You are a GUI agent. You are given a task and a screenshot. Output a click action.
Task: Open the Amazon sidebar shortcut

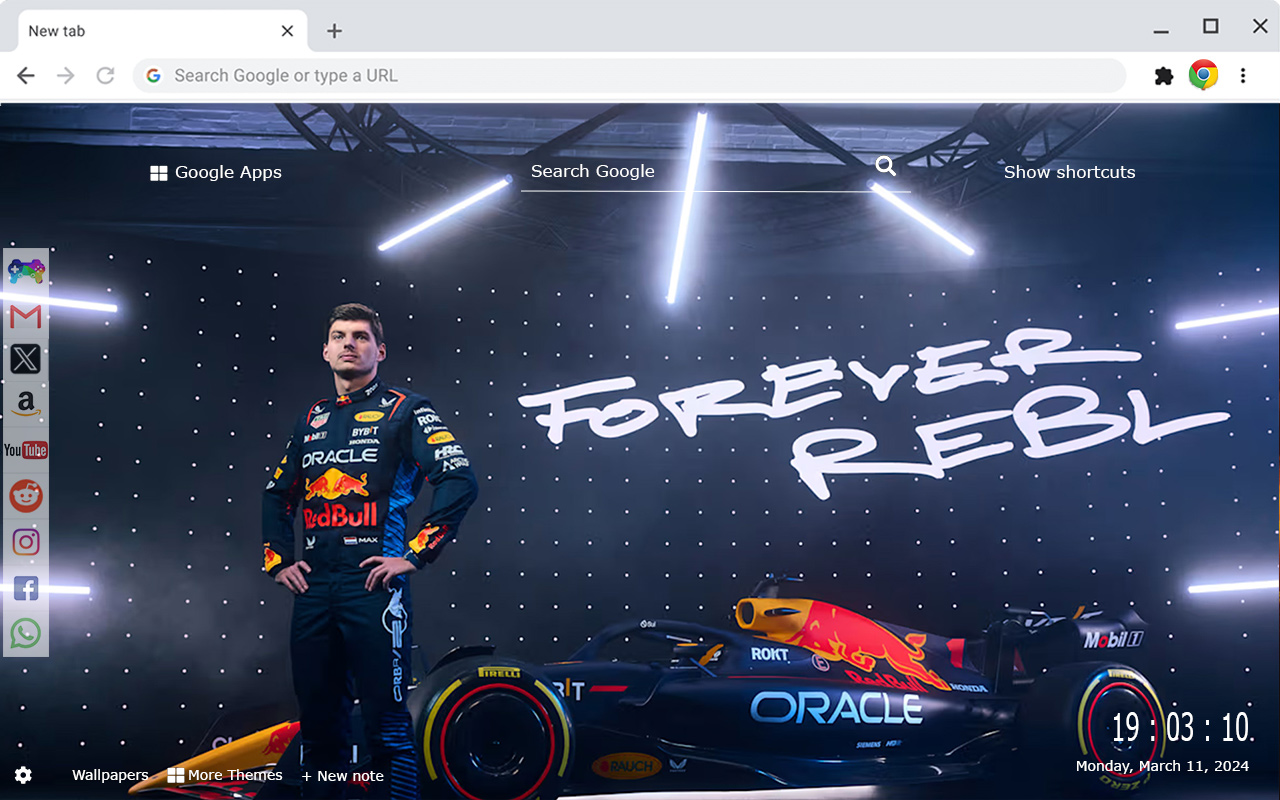click(x=26, y=404)
